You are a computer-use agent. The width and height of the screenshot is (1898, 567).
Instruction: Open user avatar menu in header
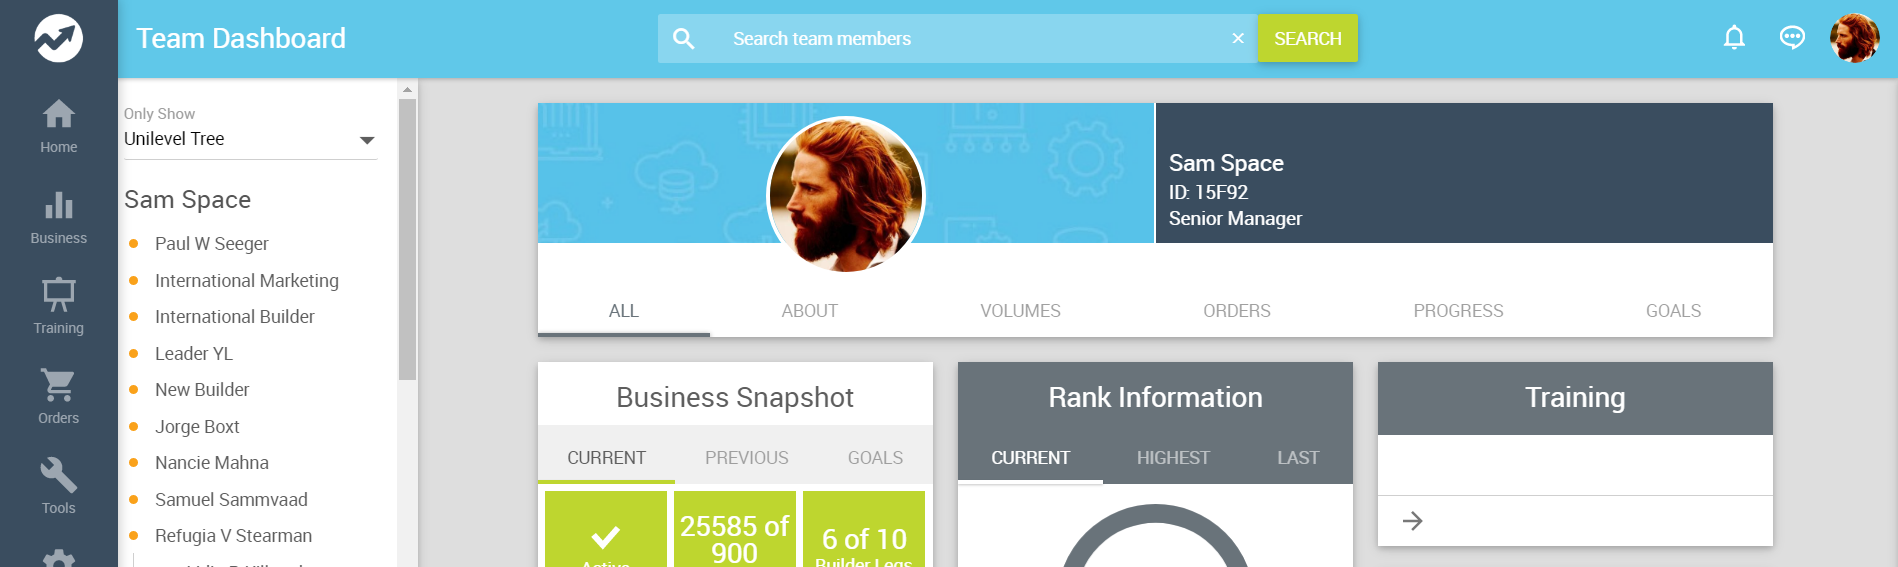coord(1854,38)
